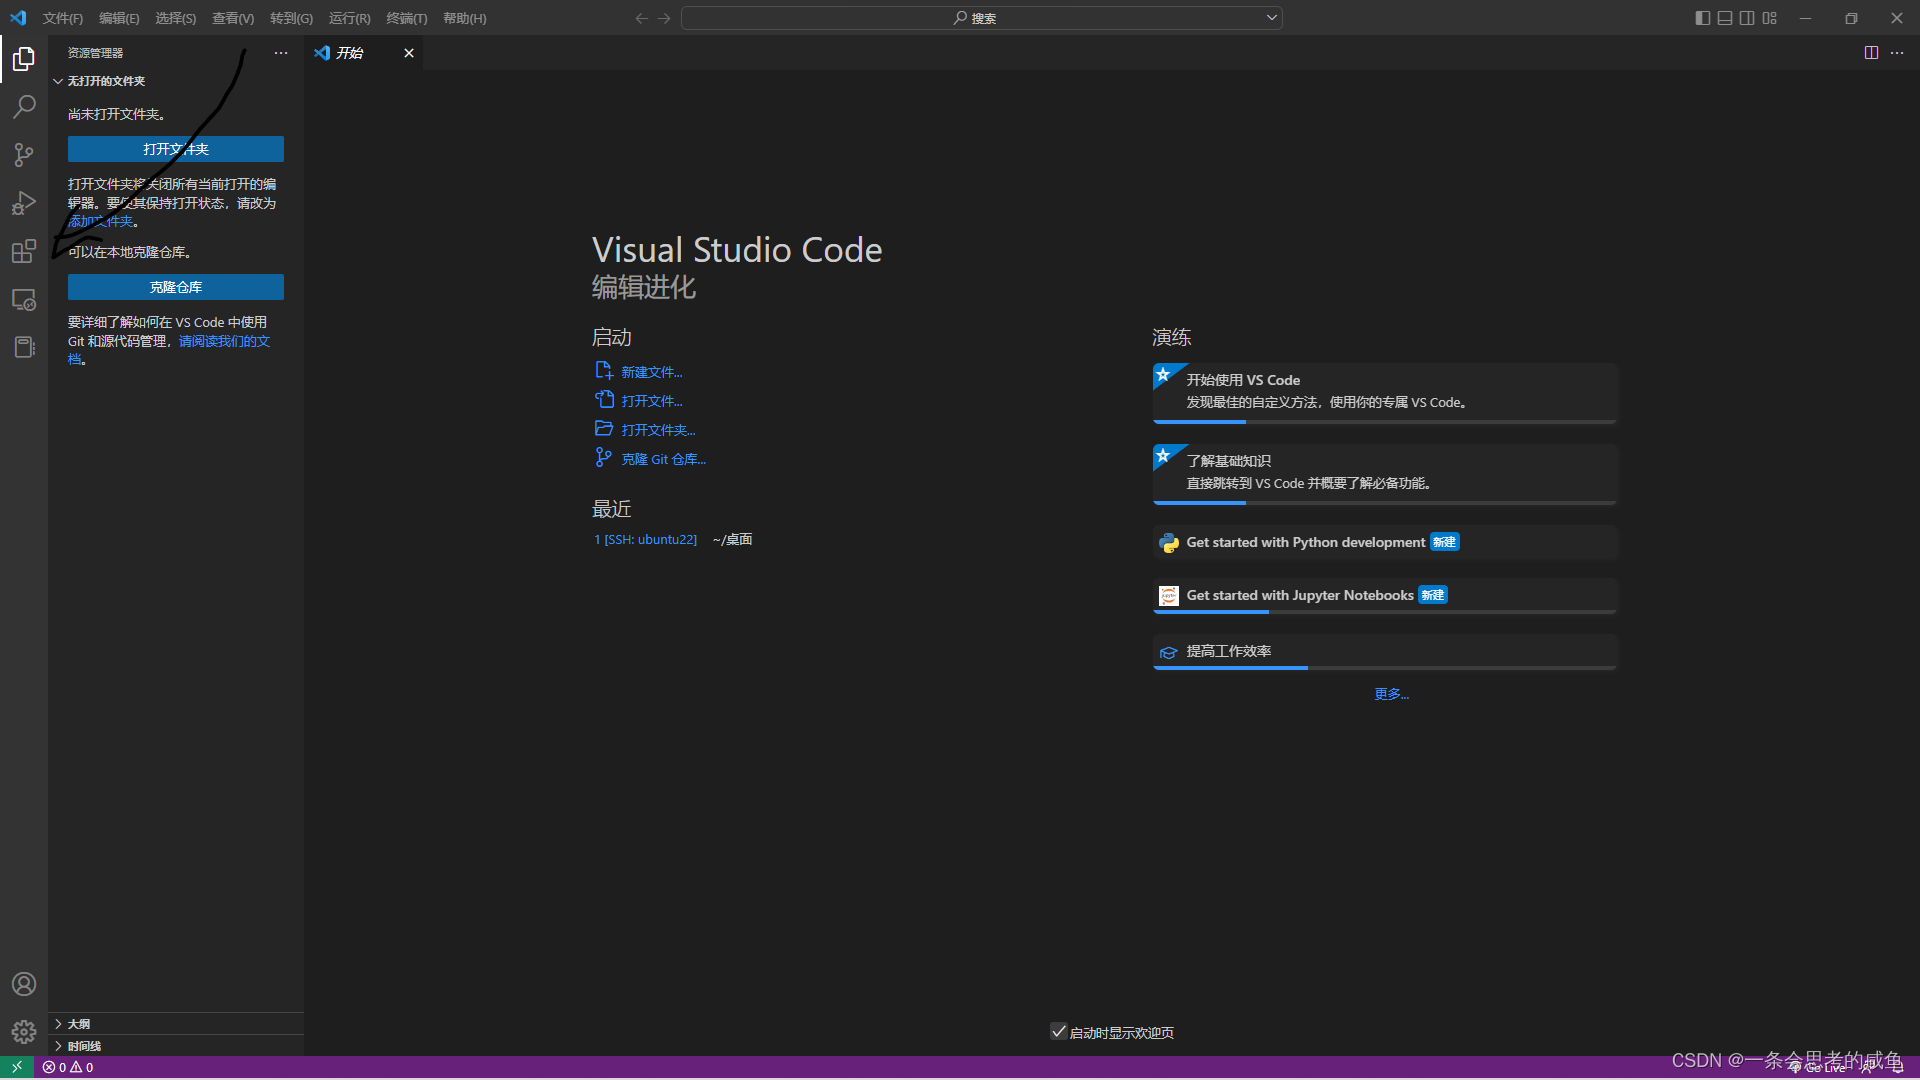Open Customize Layout icon in title bar
The width and height of the screenshot is (1920, 1080).
(x=1770, y=18)
